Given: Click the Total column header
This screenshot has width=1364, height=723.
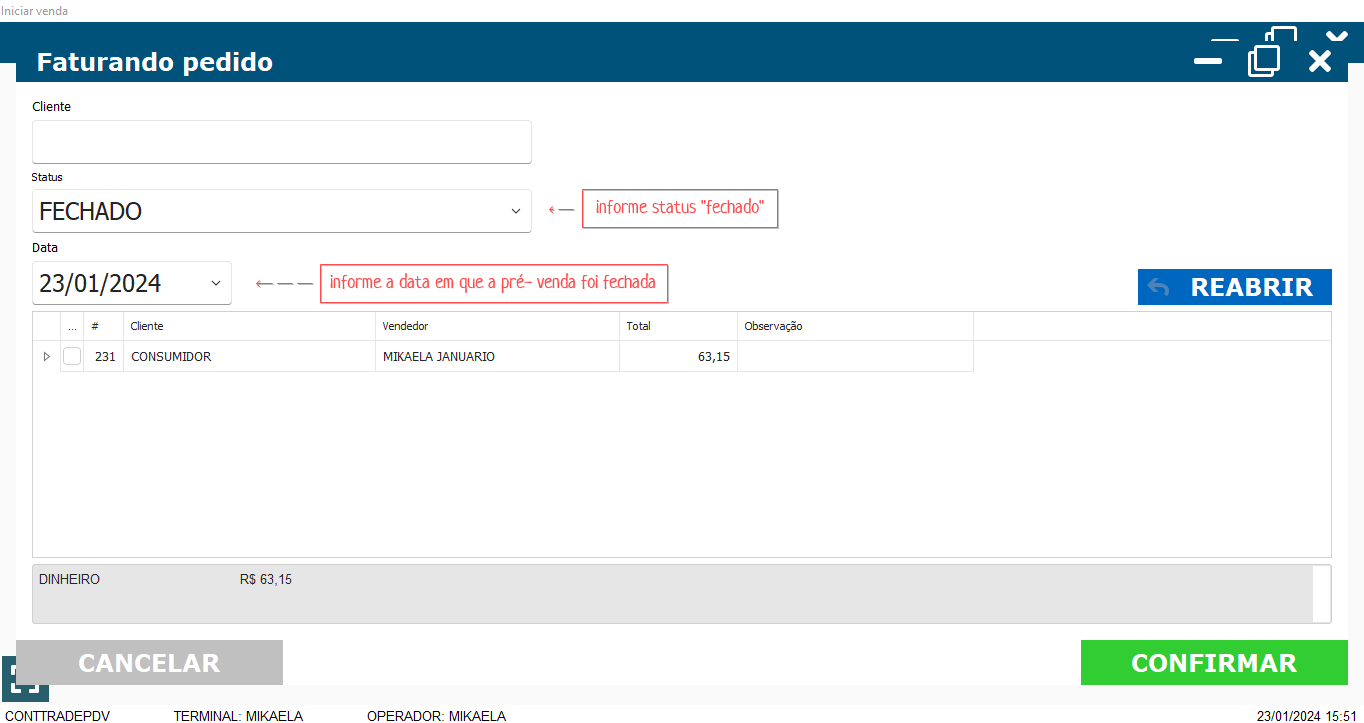Looking at the screenshot, I should (x=677, y=326).
